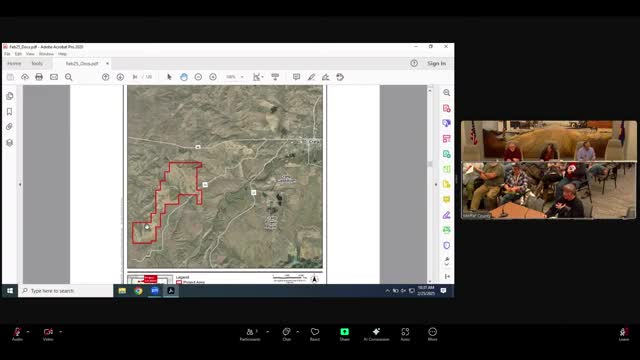640x360 pixels.
Task: Open the Zoom More options
Action: [433, 333]
